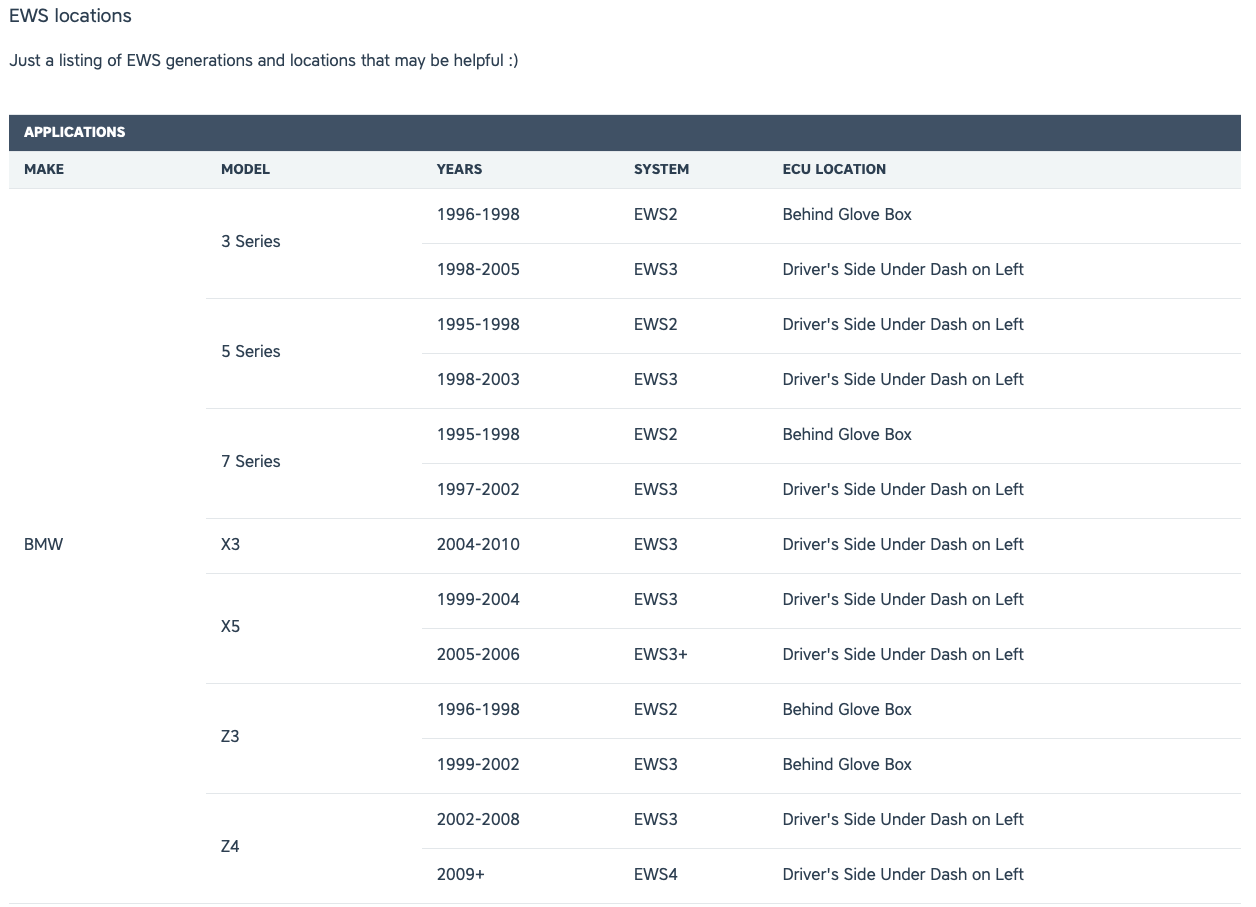
Task: Select the 7 Series model cell
Action: click(x=250, y=461)
